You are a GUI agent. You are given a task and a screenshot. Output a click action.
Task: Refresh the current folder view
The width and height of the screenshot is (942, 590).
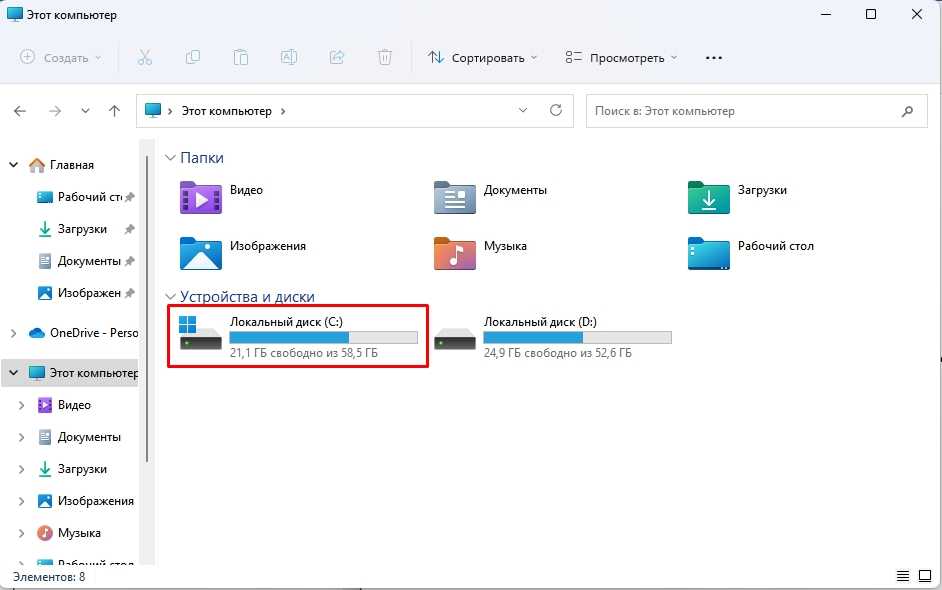click(556, 111)
